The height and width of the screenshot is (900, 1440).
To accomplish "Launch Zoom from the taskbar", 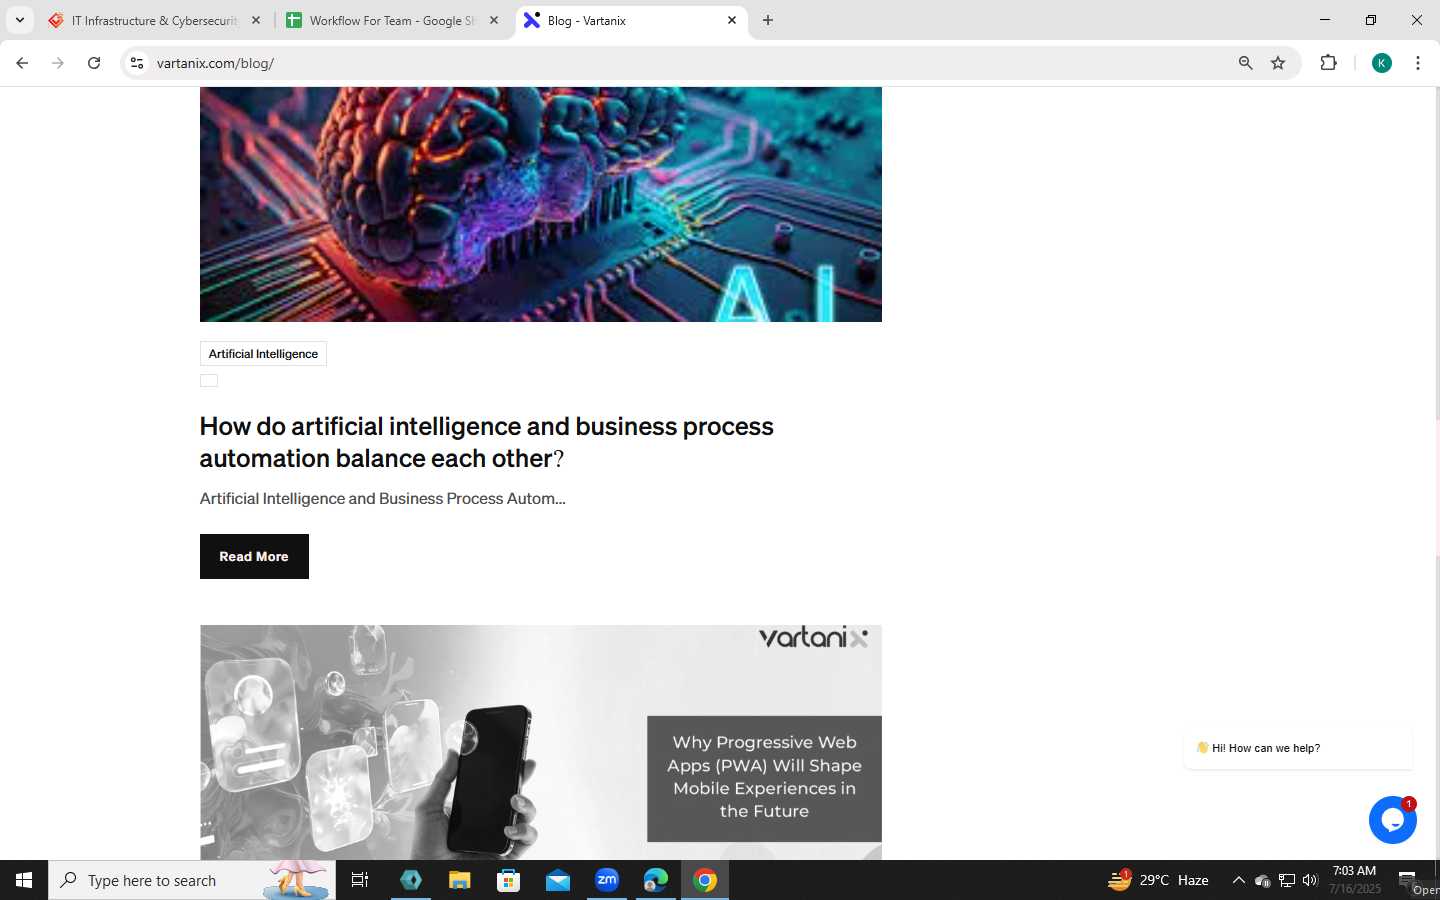I will (x=607, y=880).
